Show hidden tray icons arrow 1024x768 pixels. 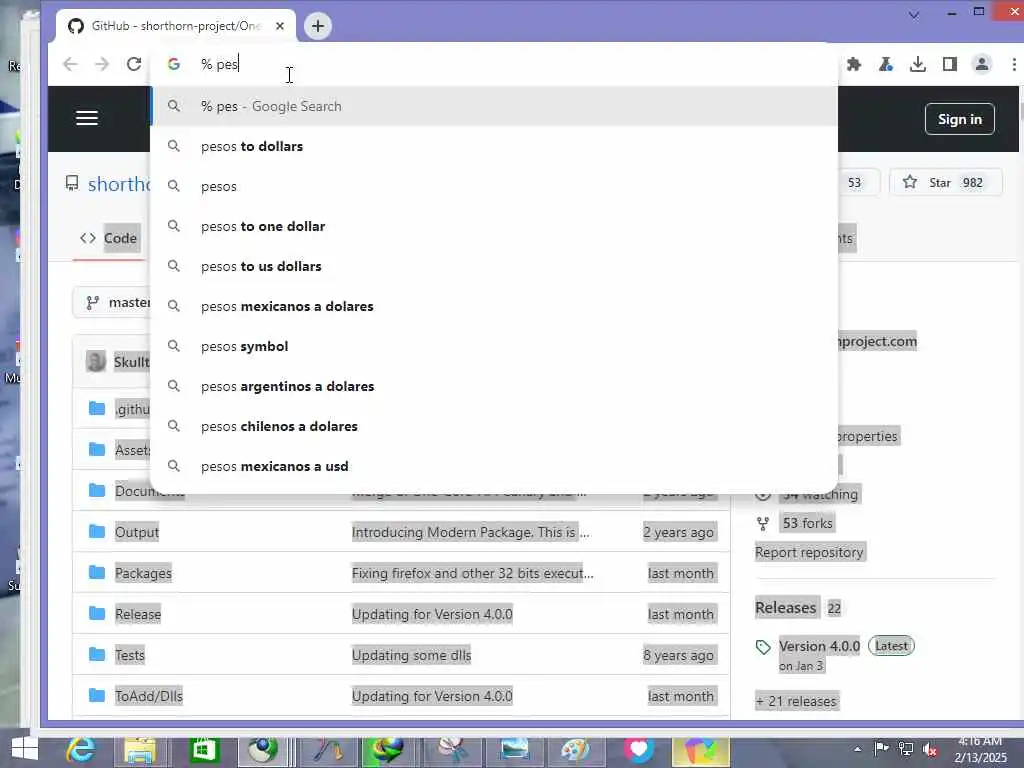click(x=857, y=749)
